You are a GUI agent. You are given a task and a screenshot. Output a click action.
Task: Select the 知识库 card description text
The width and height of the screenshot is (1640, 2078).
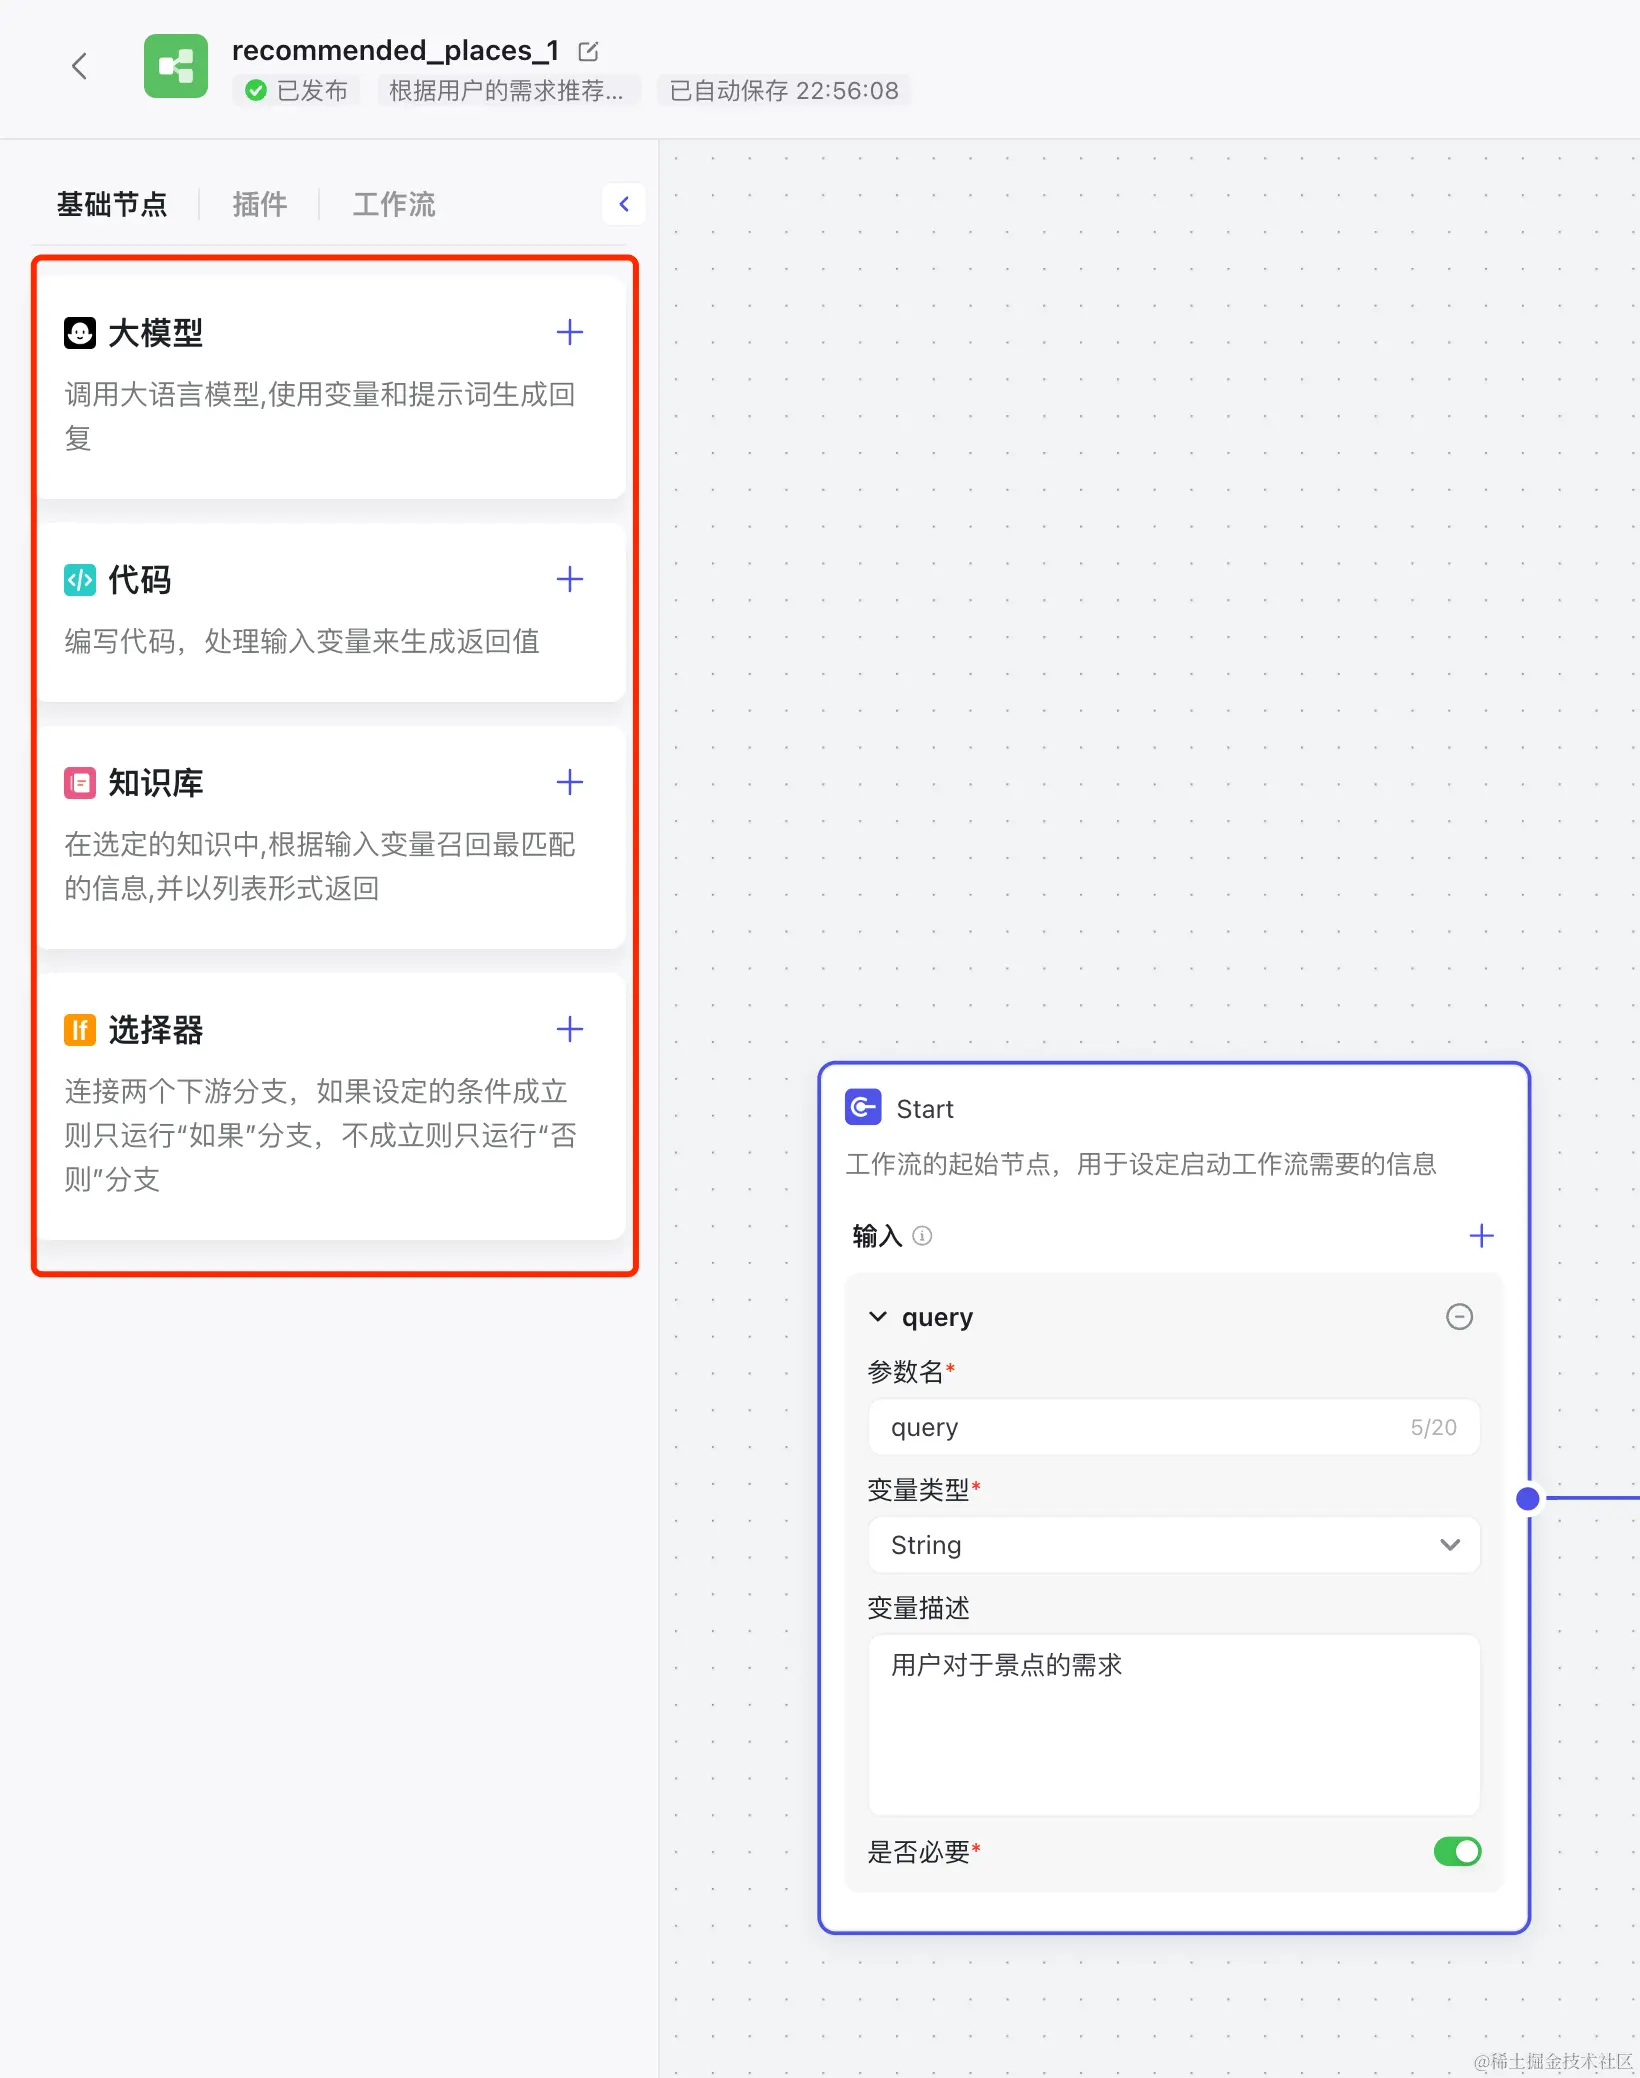[x=320, y=866]
